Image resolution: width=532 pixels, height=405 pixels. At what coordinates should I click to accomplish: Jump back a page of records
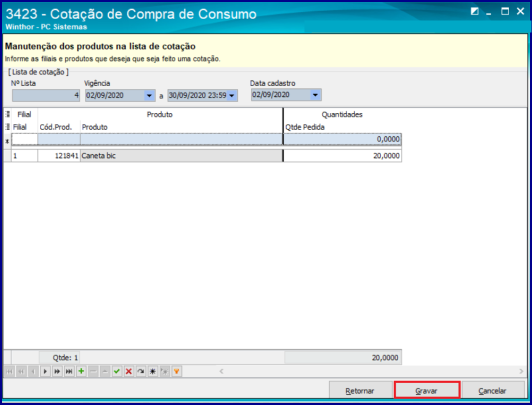coord(21,371)
